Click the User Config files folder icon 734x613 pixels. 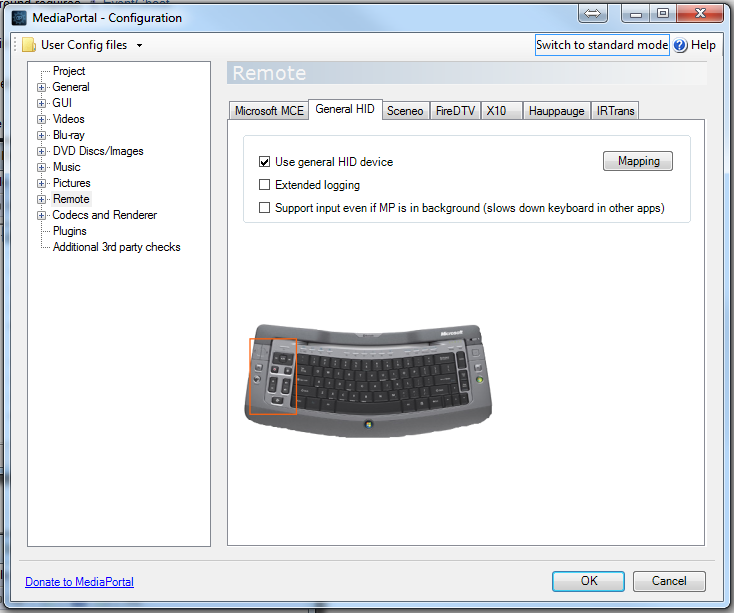[29, 45]
